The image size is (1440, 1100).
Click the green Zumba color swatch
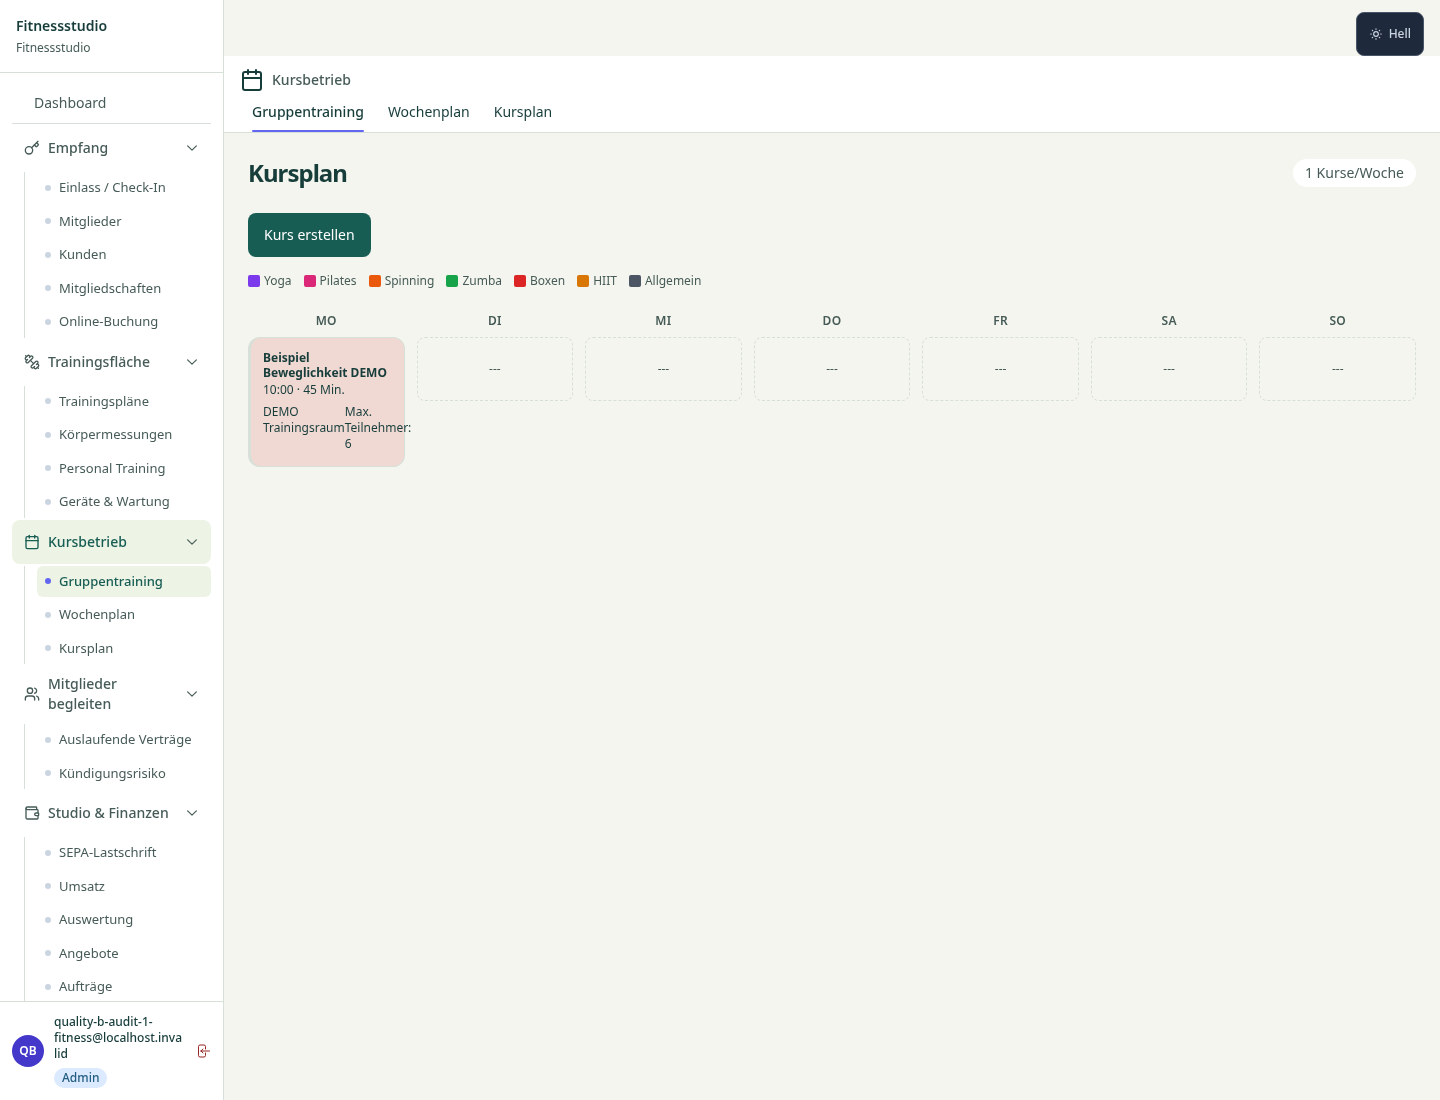(452, 281)
